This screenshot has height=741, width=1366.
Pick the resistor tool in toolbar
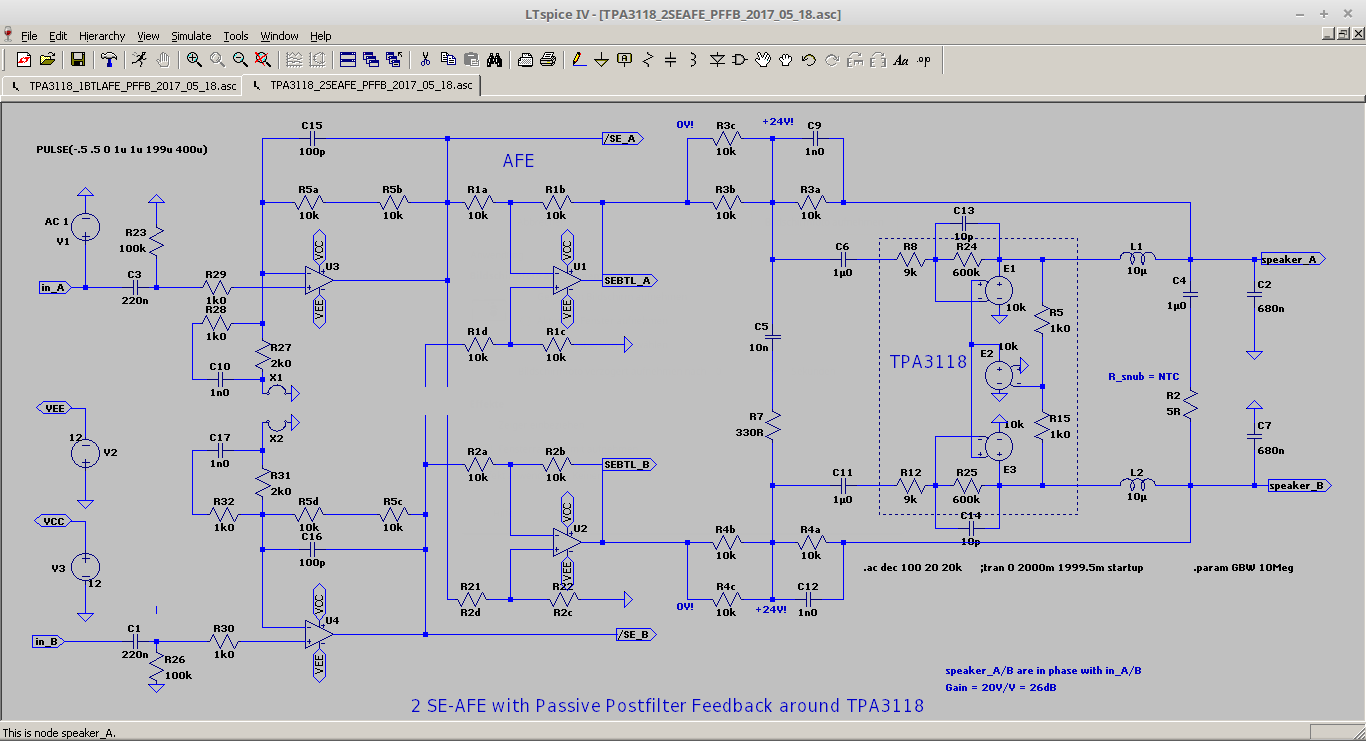648,60
